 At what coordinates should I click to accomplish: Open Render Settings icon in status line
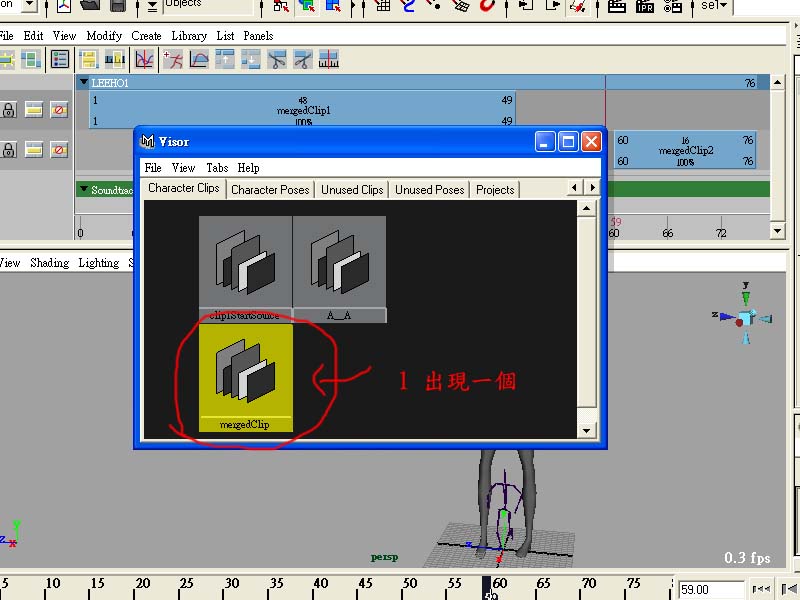pyautogui.click(x=673, y=6)
